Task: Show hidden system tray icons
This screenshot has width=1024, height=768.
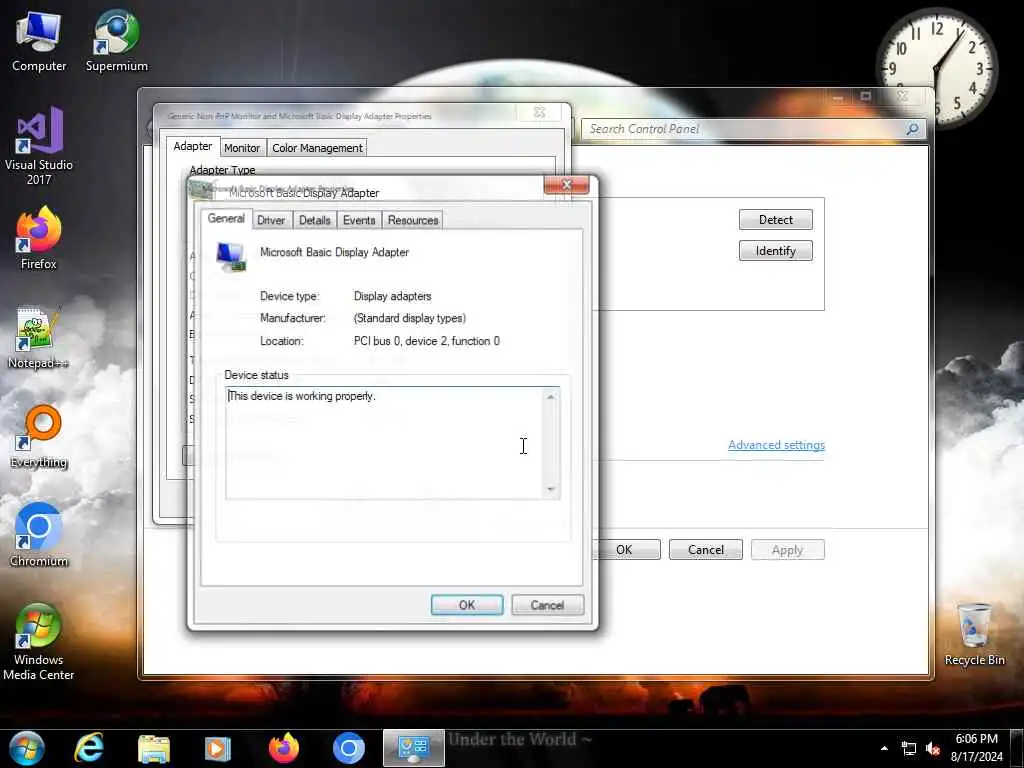Action: [x=884, y=748]
